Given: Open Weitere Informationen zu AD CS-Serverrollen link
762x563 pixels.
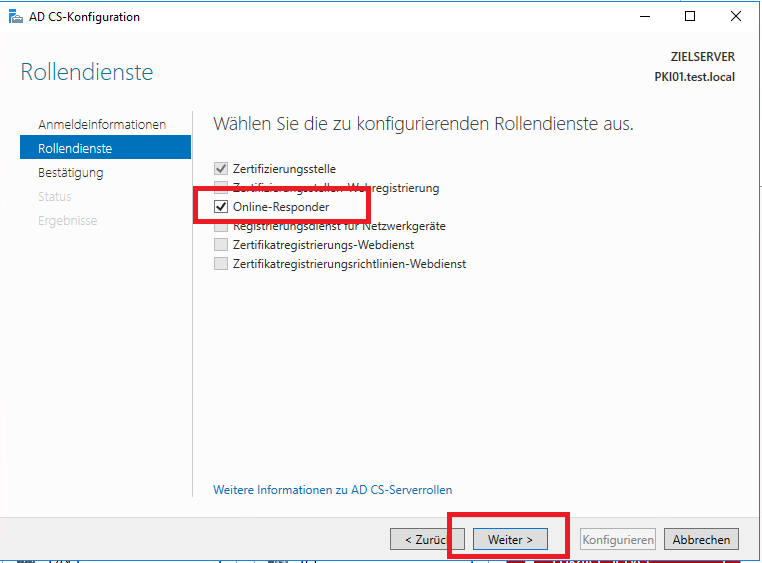Looking at the screenshot, I should [x=332, y=490].
